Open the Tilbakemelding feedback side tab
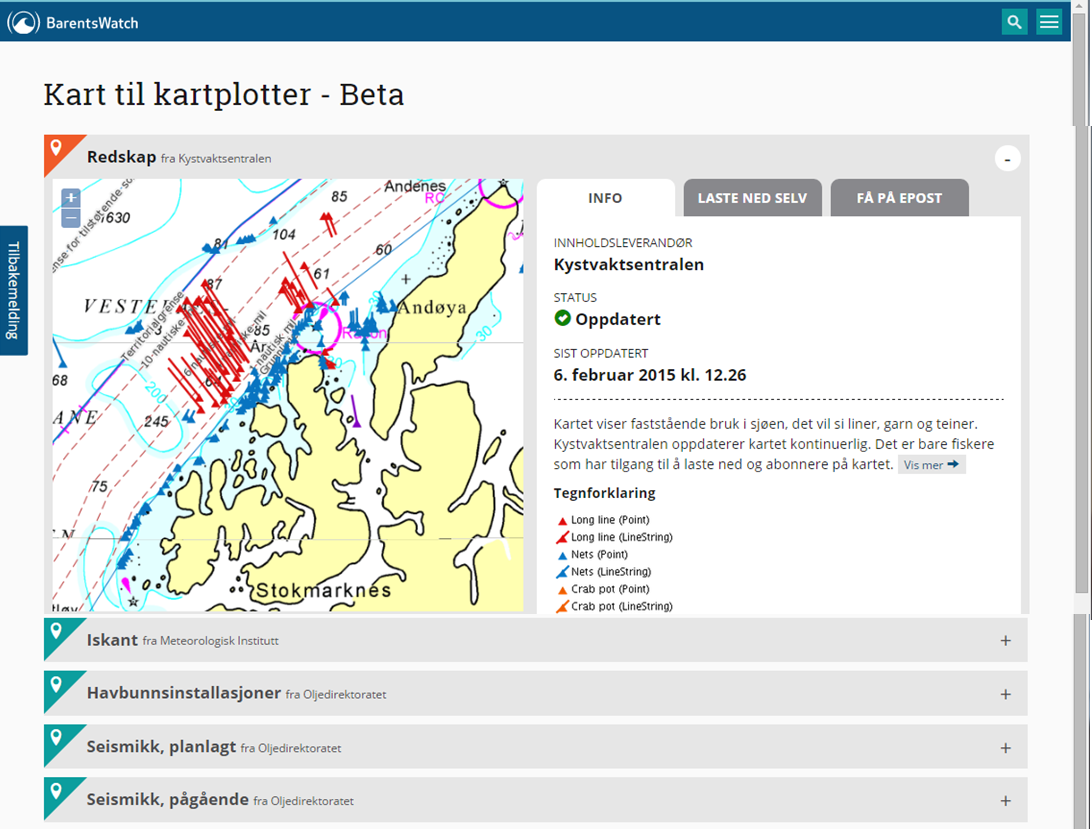1092x829 pixels. pos(14,291)
